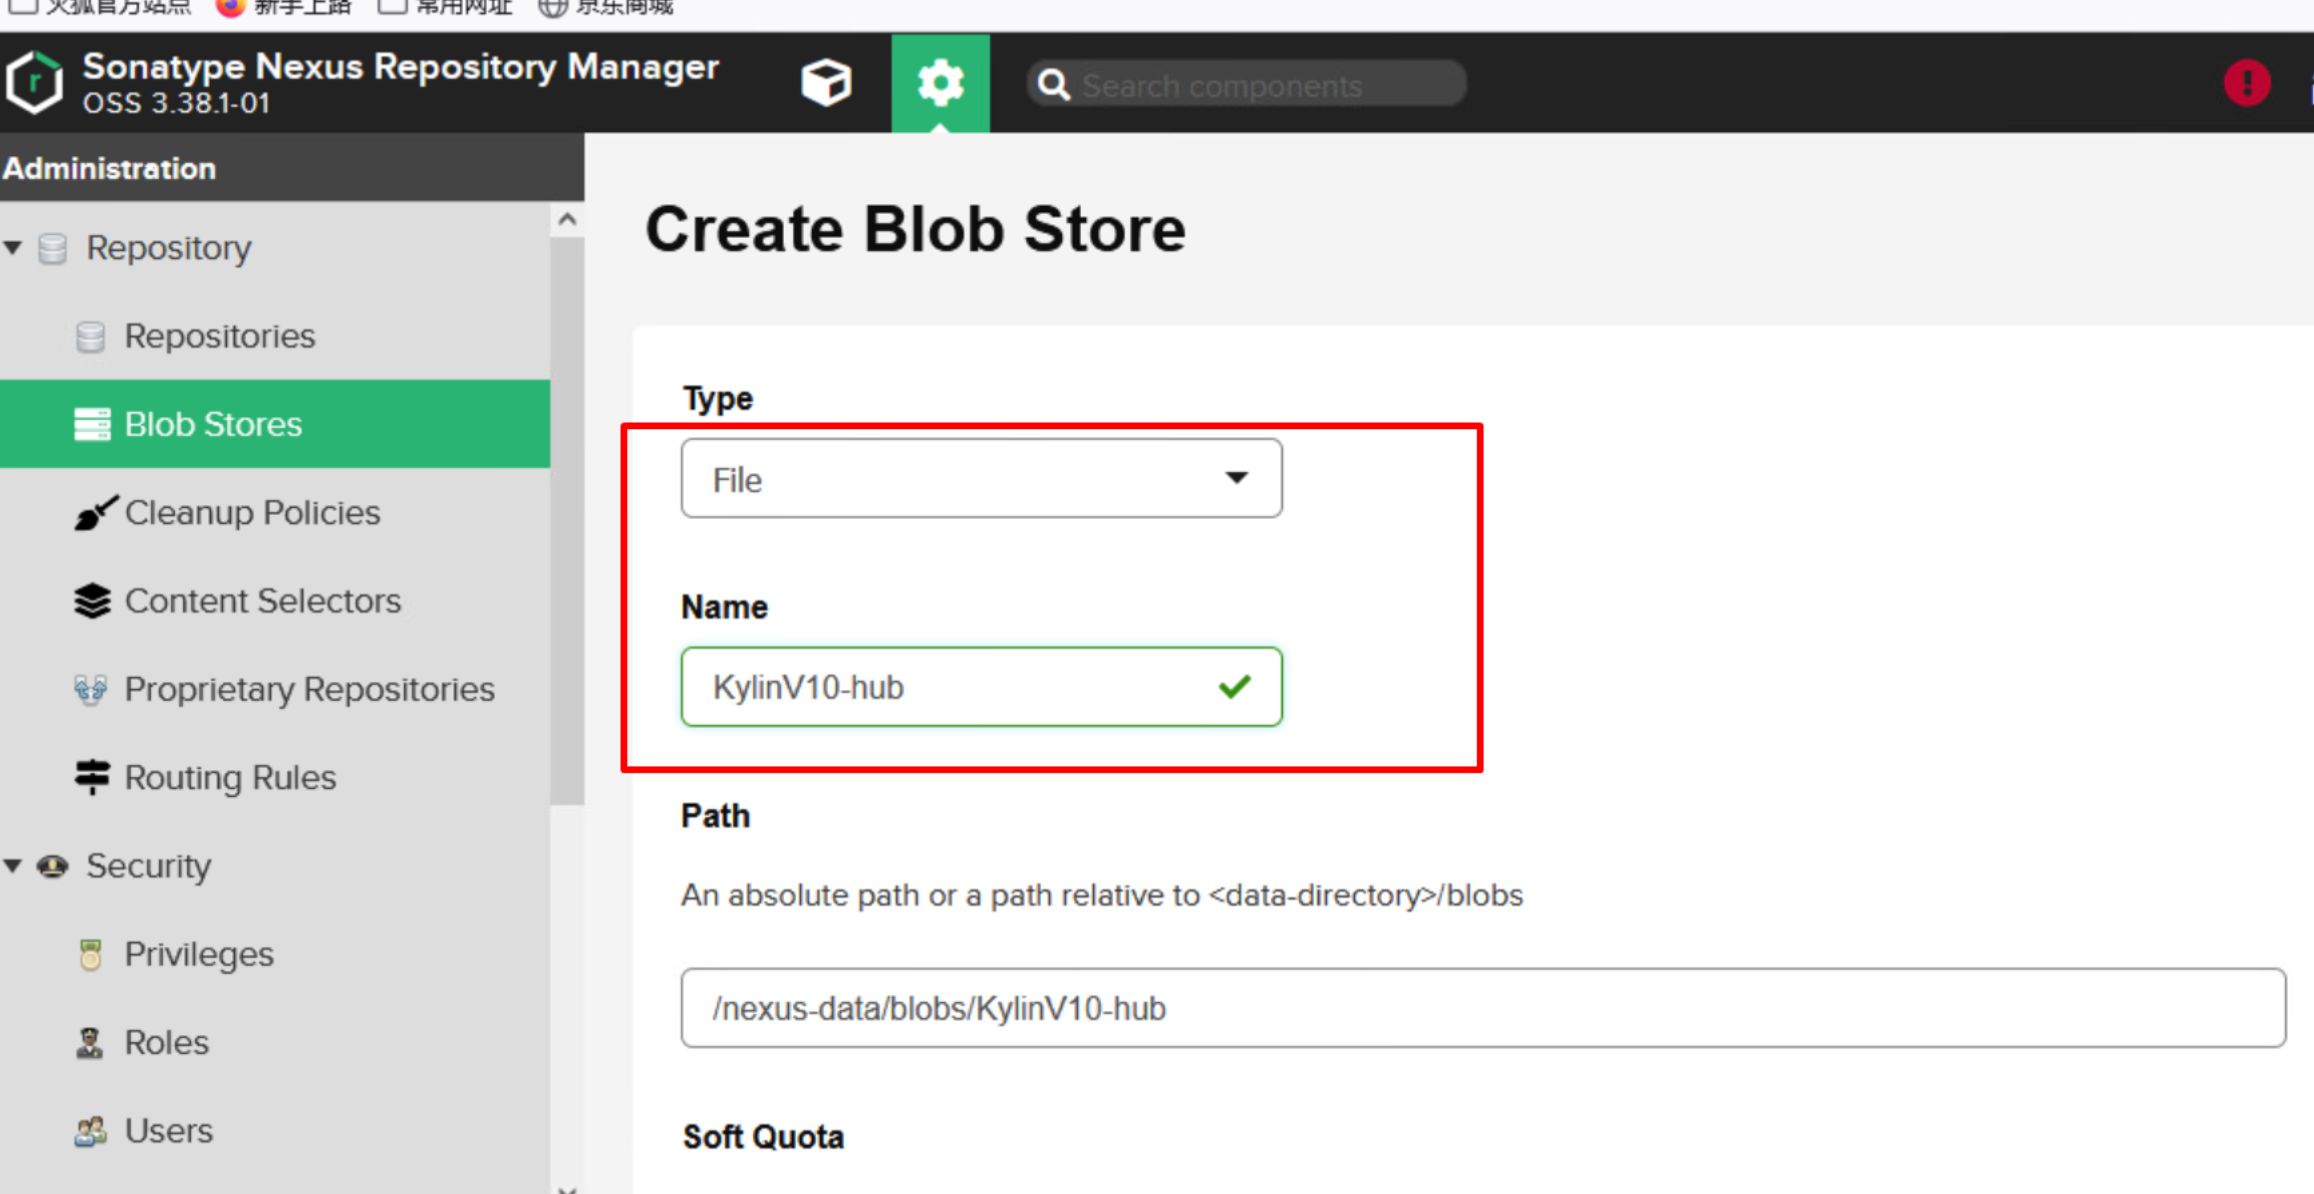
Task: Select Blob Stores menu entry
Action: 275,424
